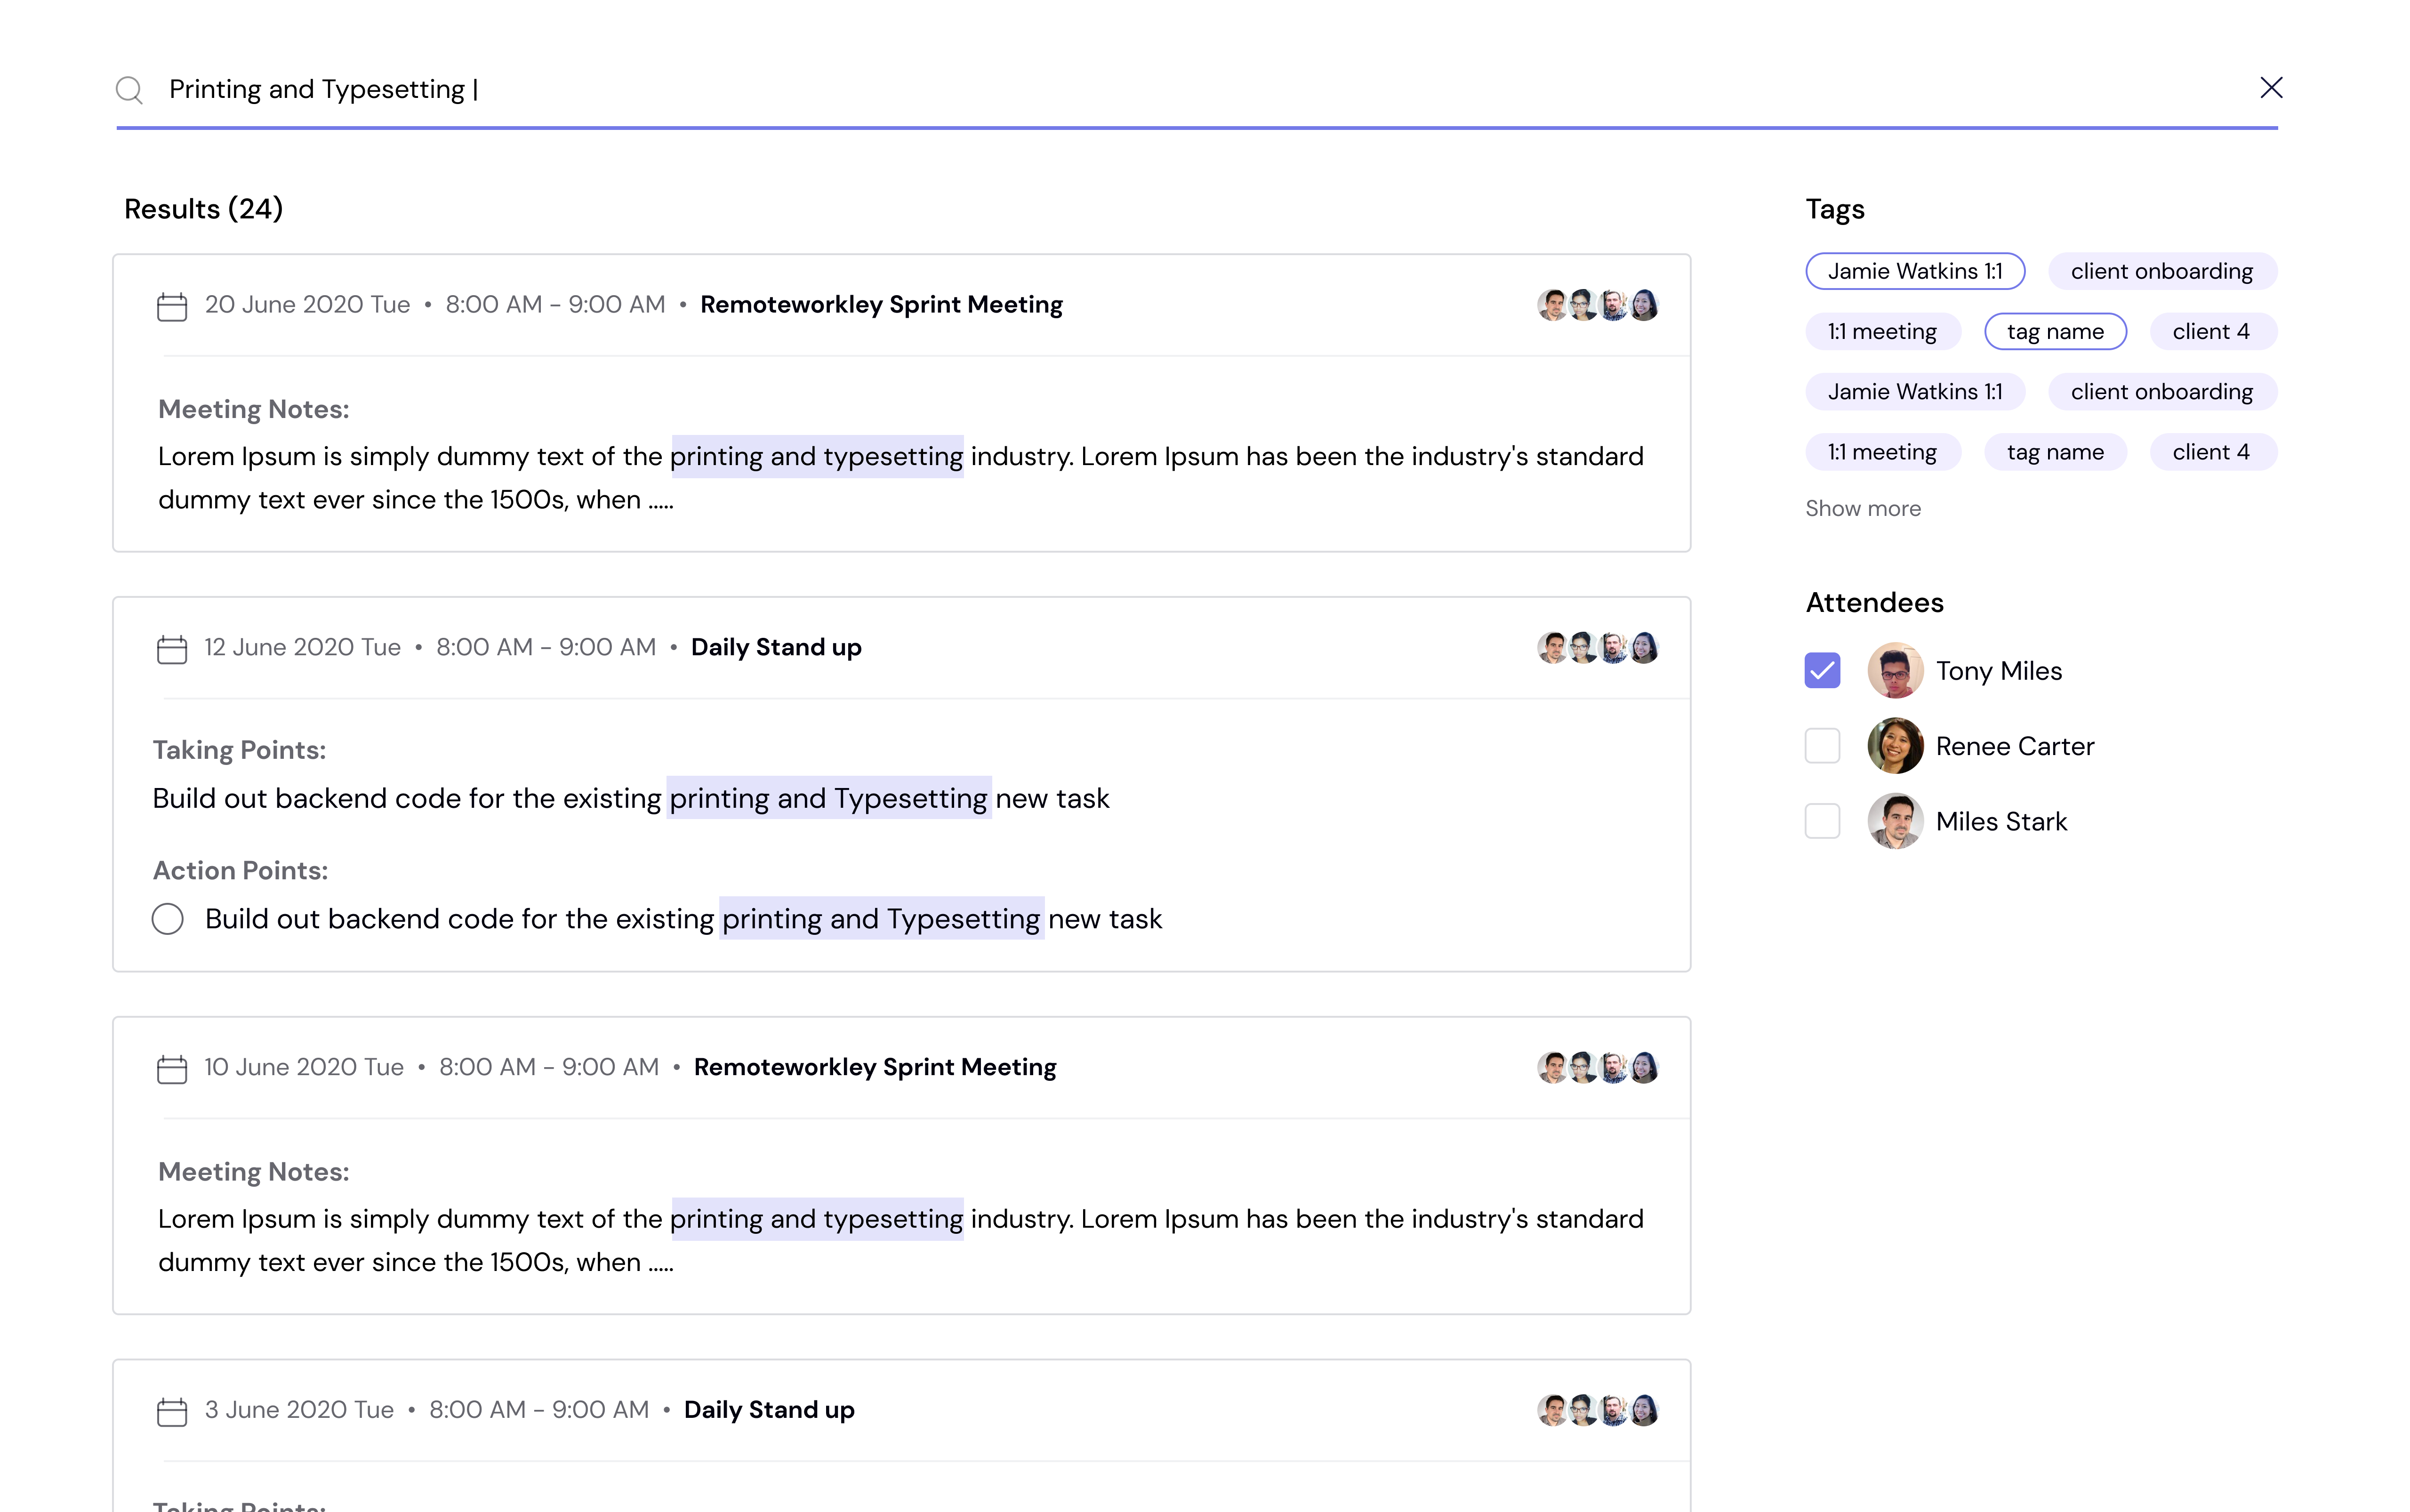
Task: Check the Renee Carter attendee checkbox
Action: point(1822,745)
